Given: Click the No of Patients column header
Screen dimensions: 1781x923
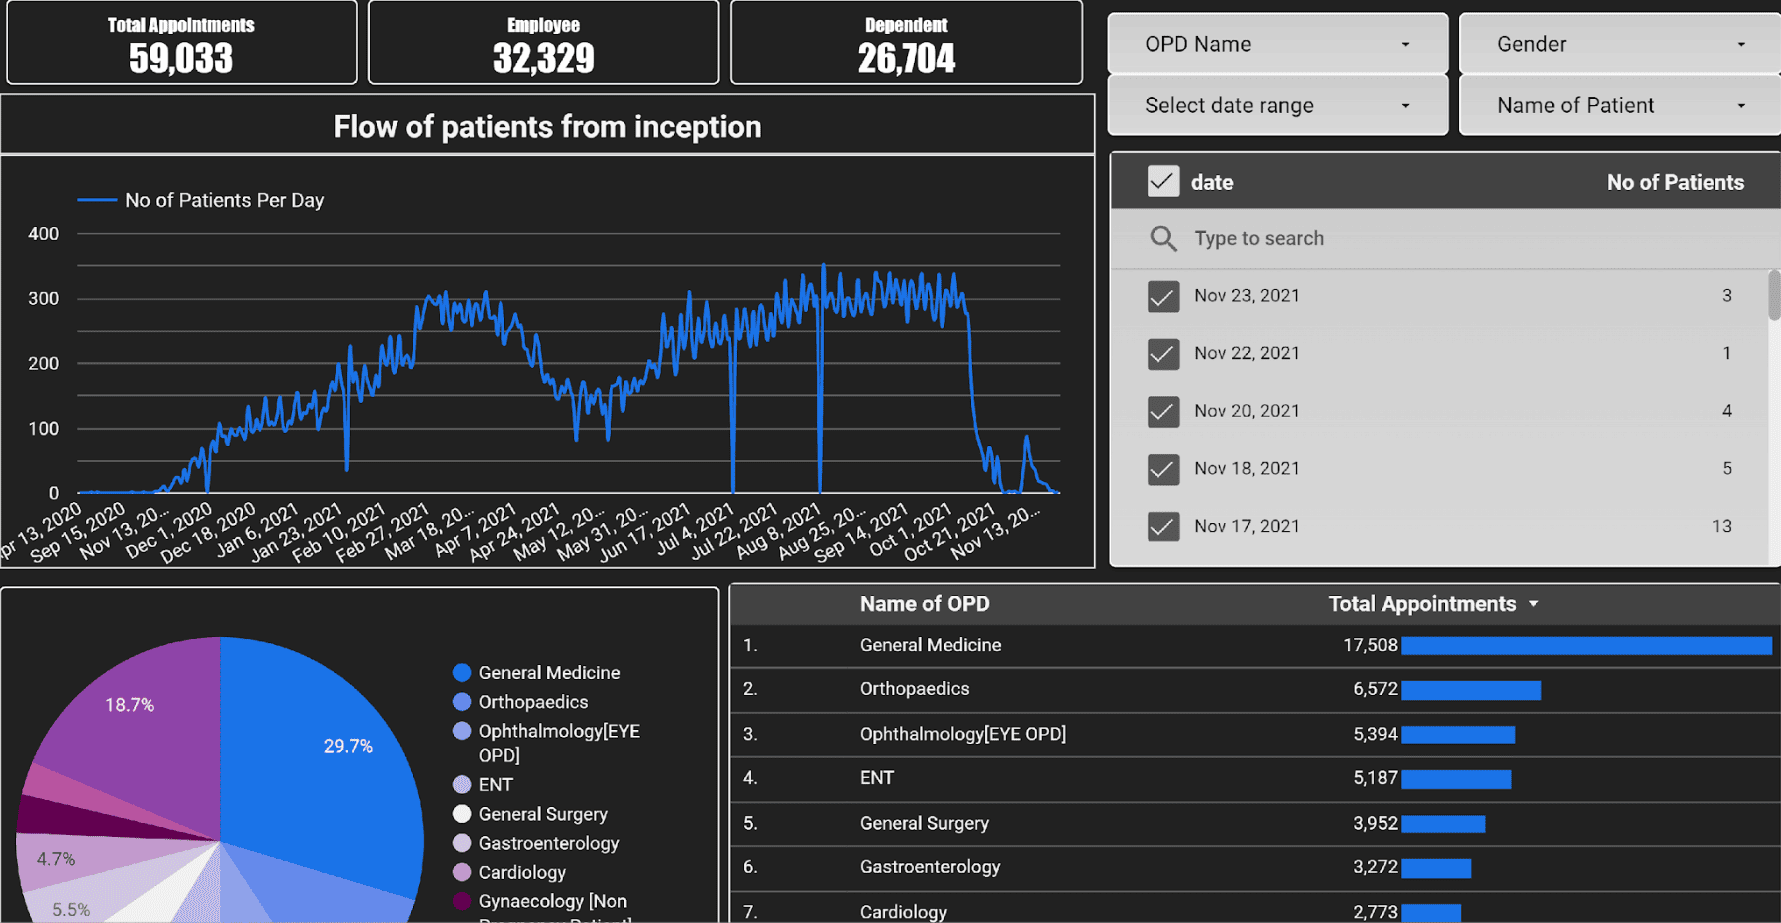Looking at the screenshot, I should (x=1675, y=182).
